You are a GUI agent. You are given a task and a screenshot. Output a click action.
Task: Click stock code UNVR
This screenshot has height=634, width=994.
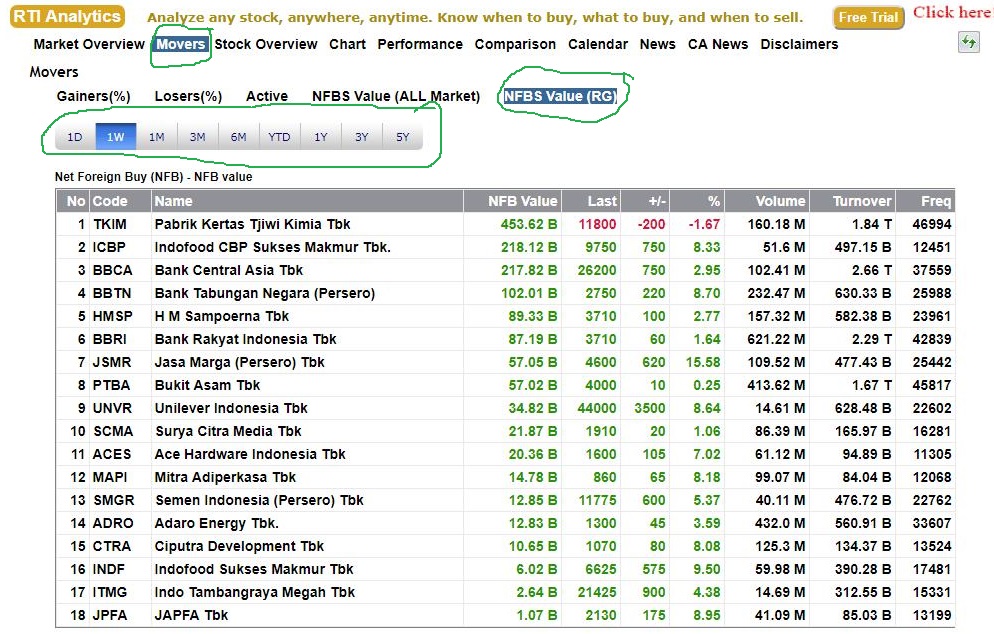tap(112, 408)
